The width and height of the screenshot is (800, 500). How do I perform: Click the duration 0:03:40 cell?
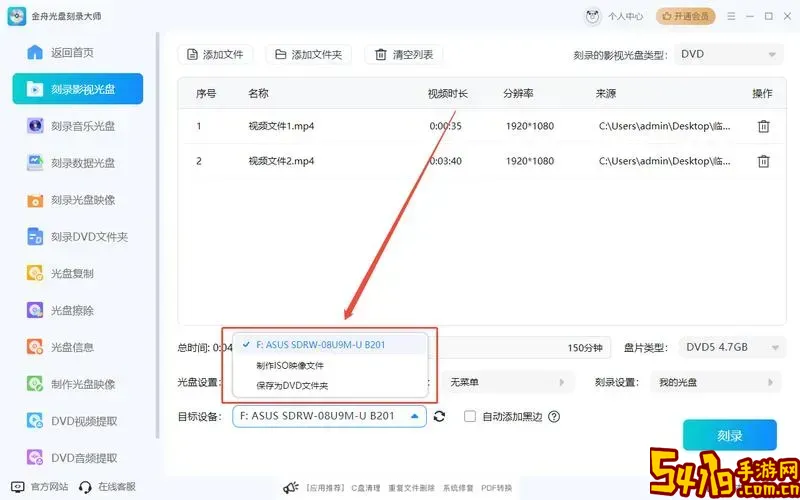[x=445, y=161]
